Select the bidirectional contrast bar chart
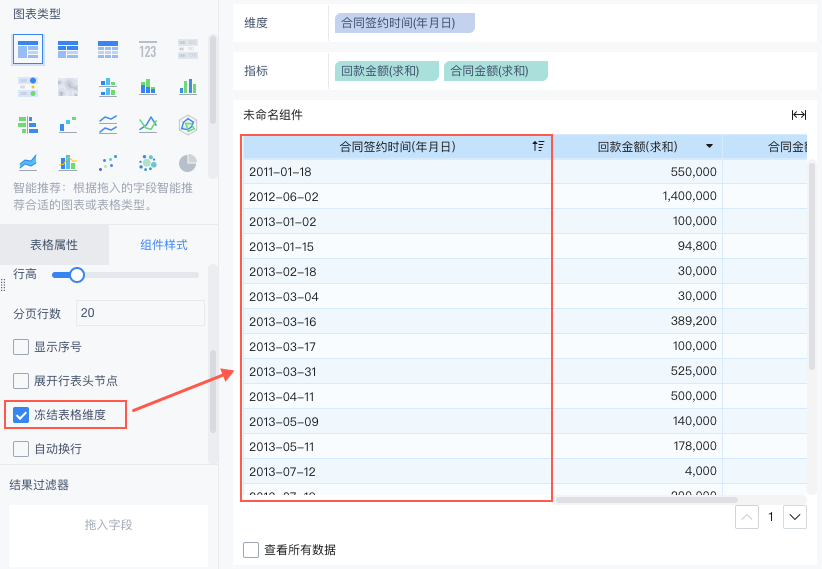 point(28,125)
